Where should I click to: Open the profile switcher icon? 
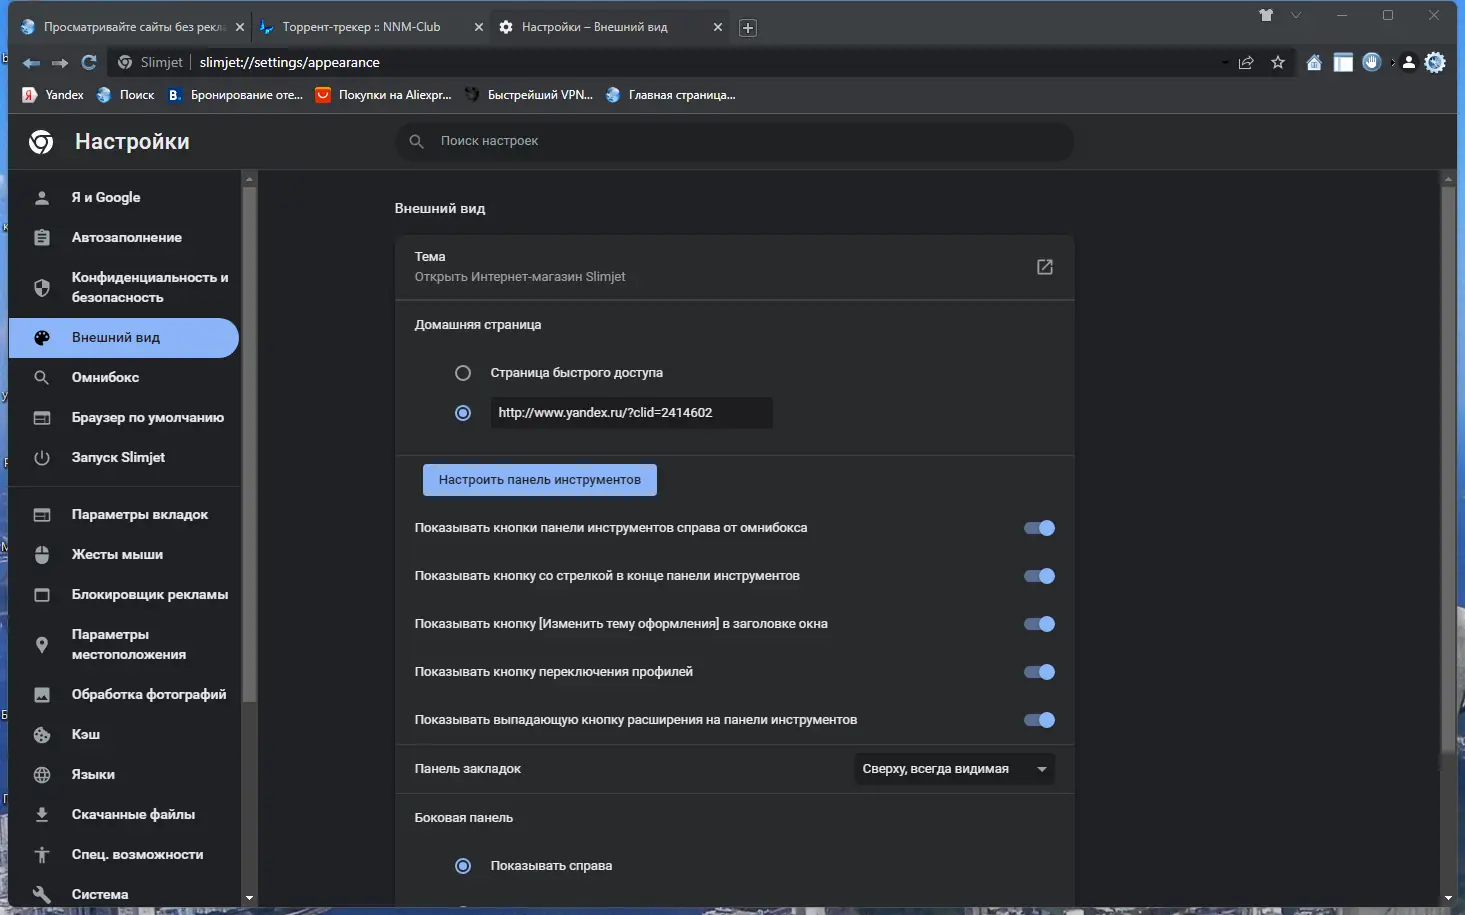click(1409, 63)
